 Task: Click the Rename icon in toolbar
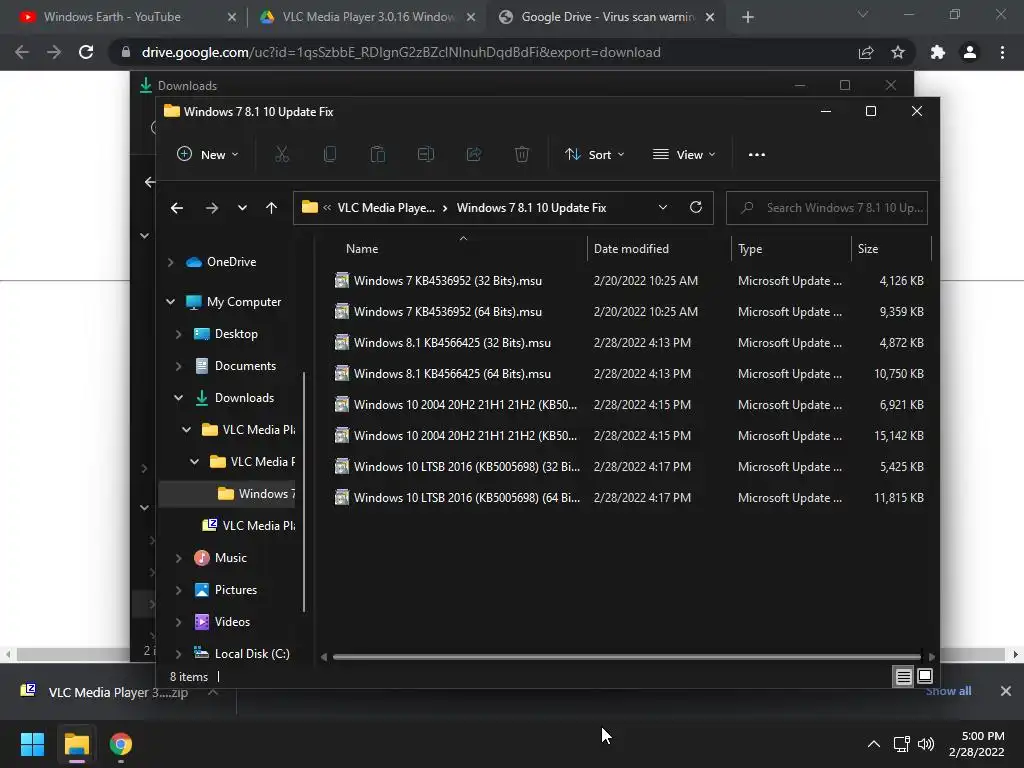[426, 155]
